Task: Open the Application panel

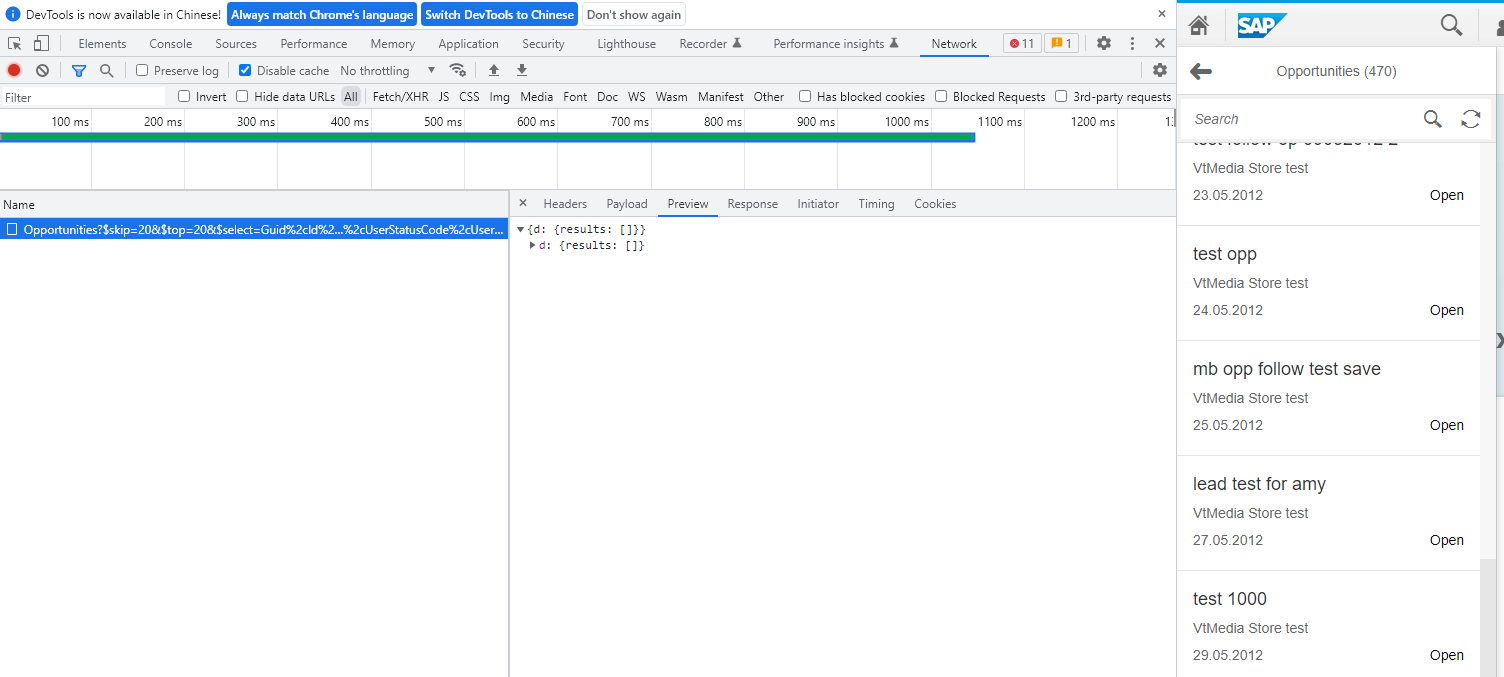Action: tap(468, 43)
